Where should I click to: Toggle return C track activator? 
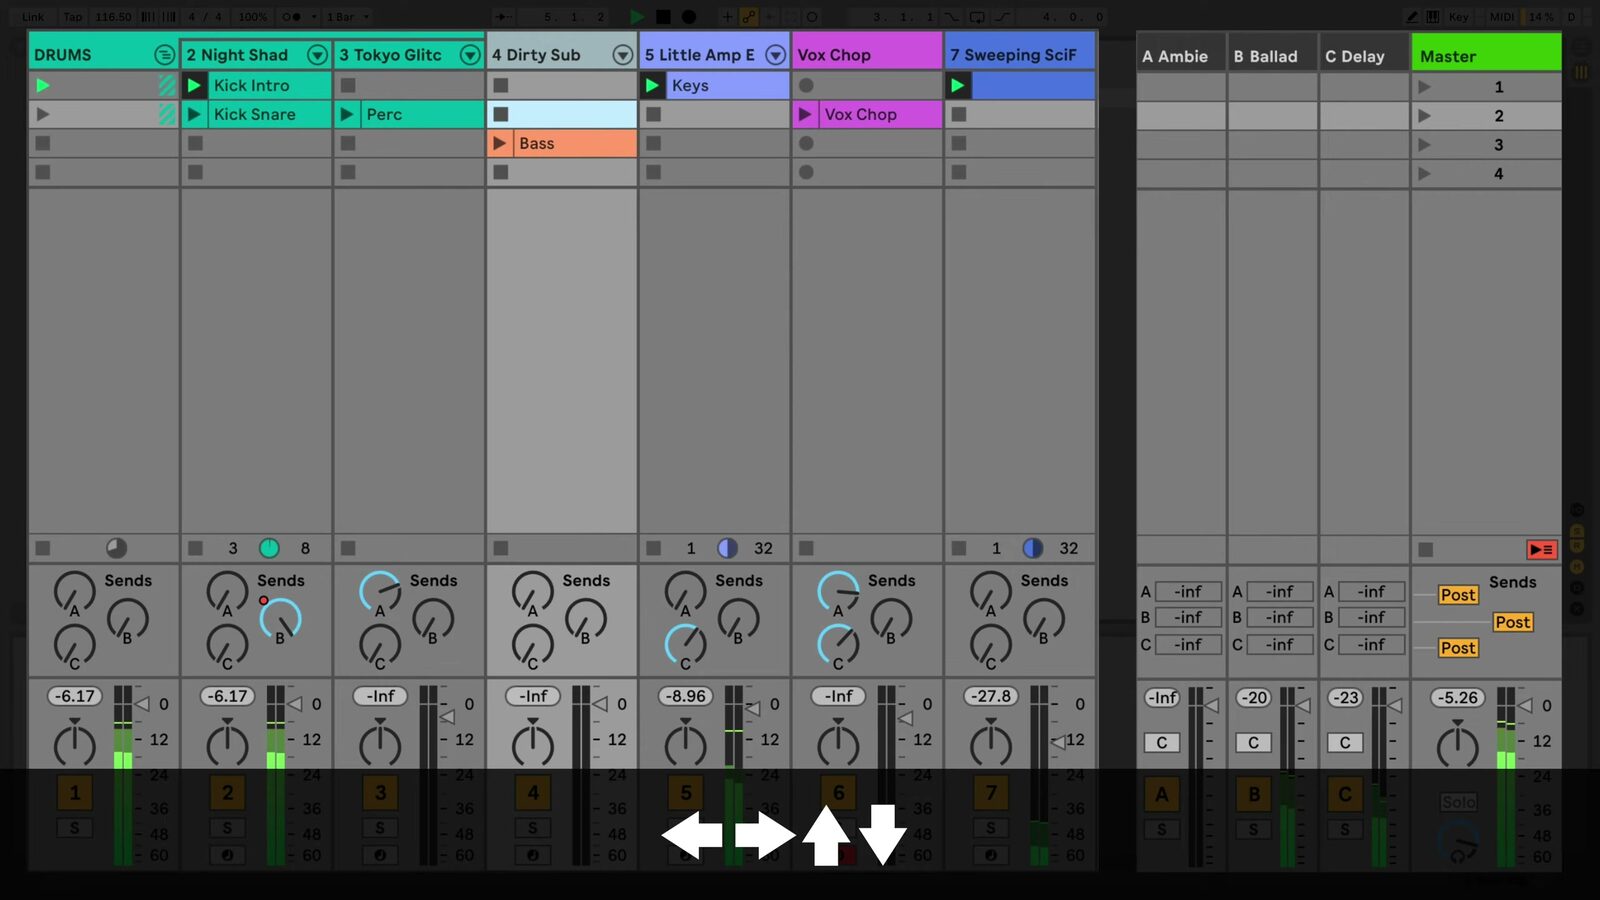(1345, 795)
